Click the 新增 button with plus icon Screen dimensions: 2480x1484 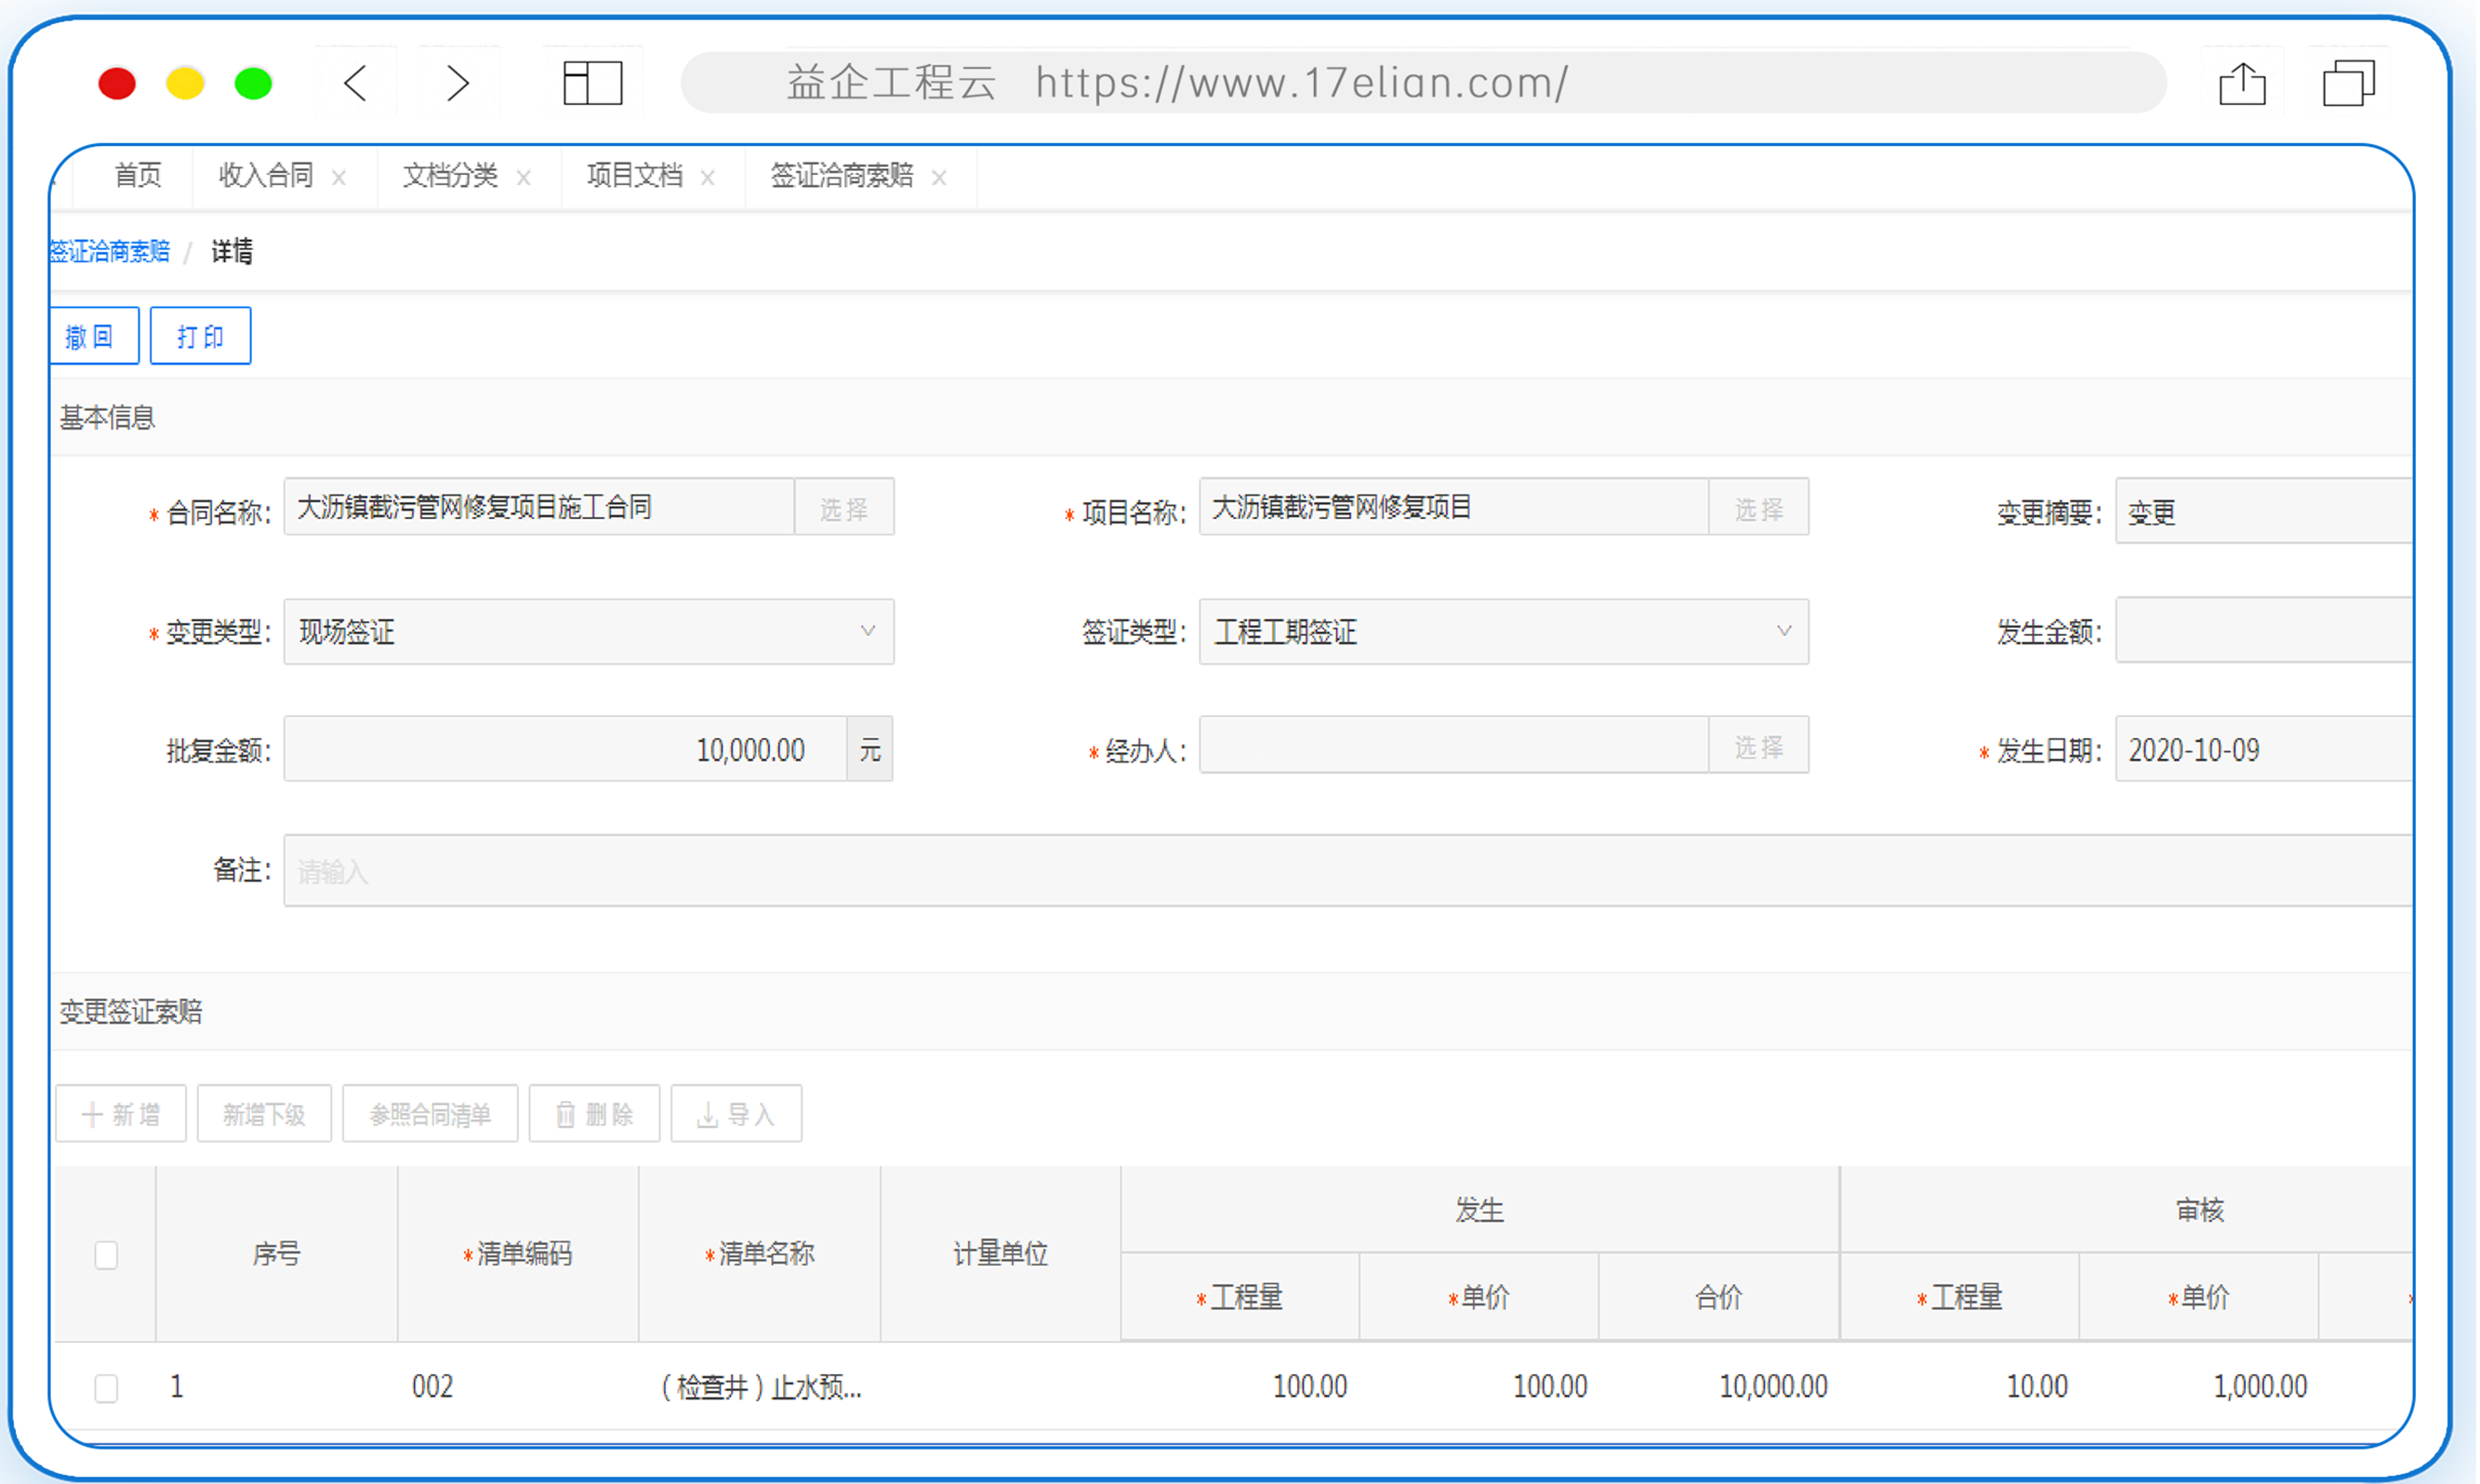click(121, 1114)
